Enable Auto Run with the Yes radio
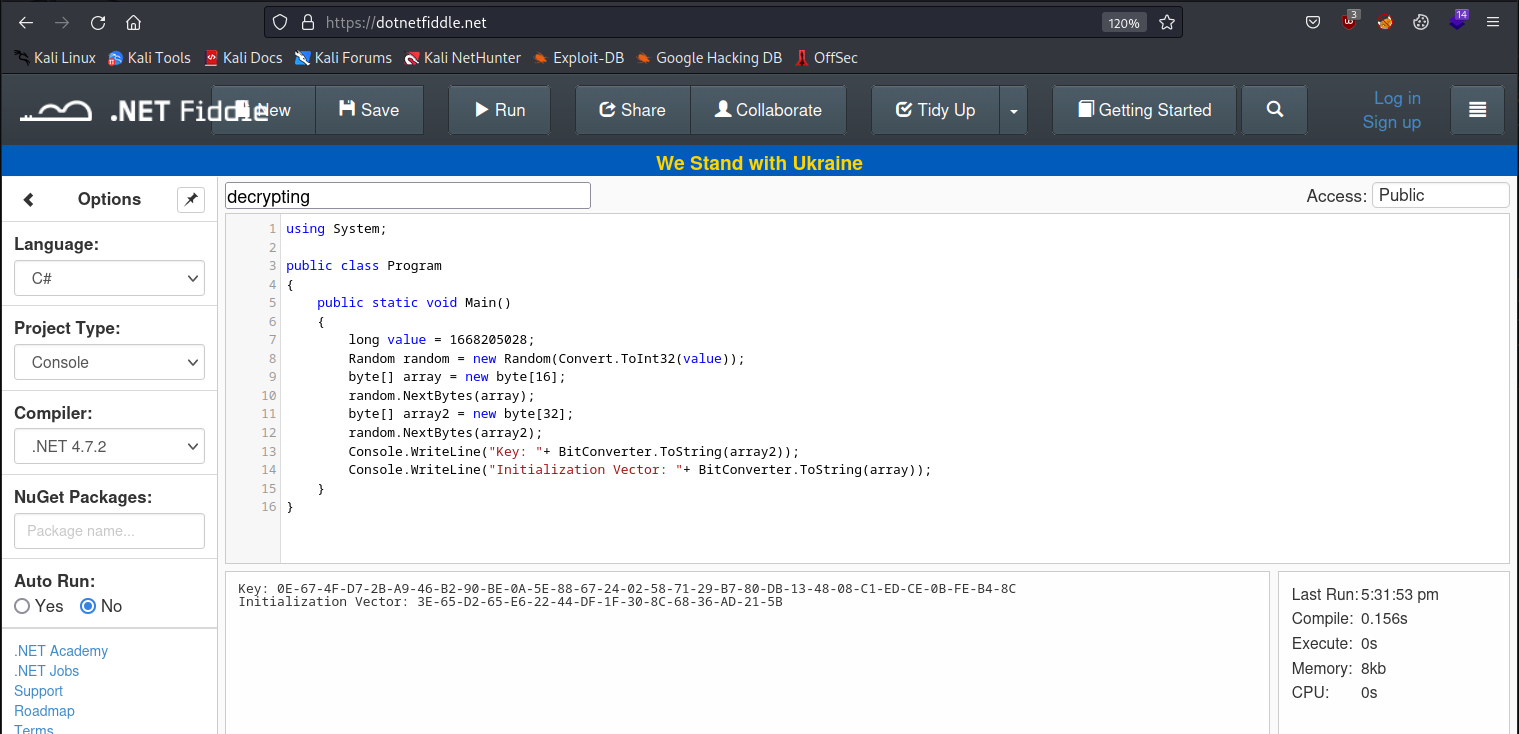This screenshot has height=734, width=1519. (x=21, y=606)
